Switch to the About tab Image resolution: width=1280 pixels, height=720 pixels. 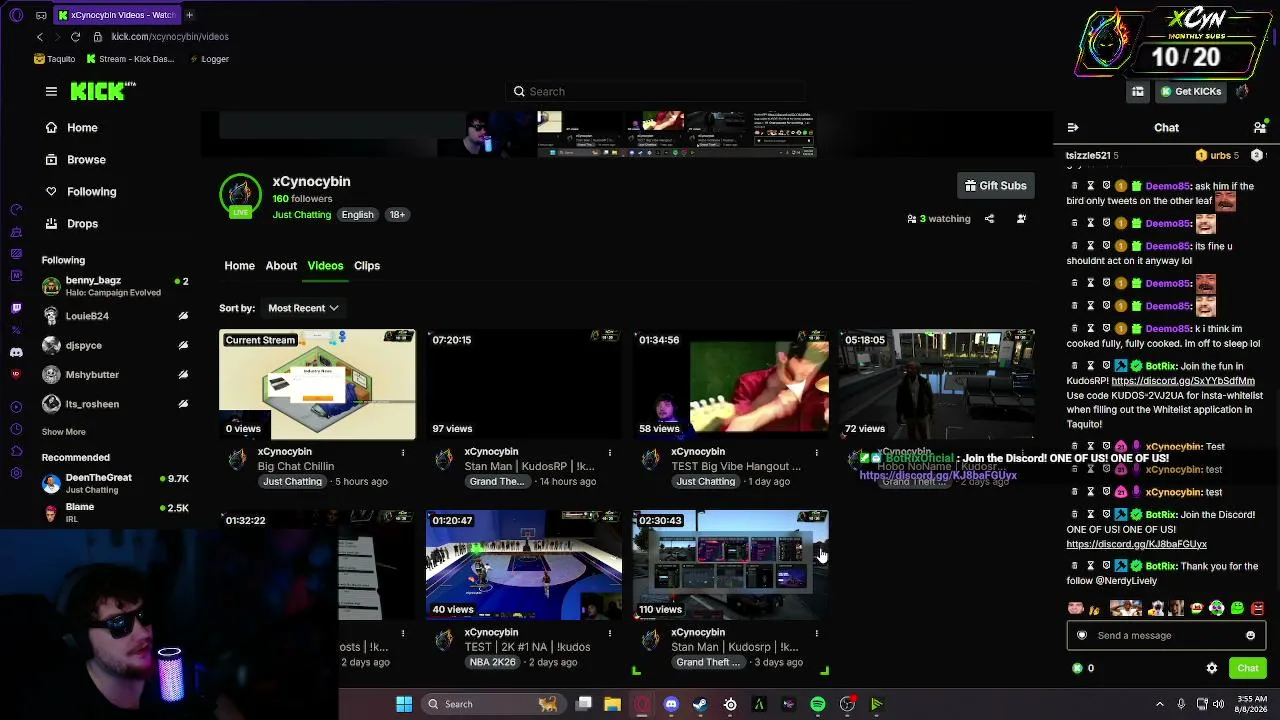click(281, 266)
